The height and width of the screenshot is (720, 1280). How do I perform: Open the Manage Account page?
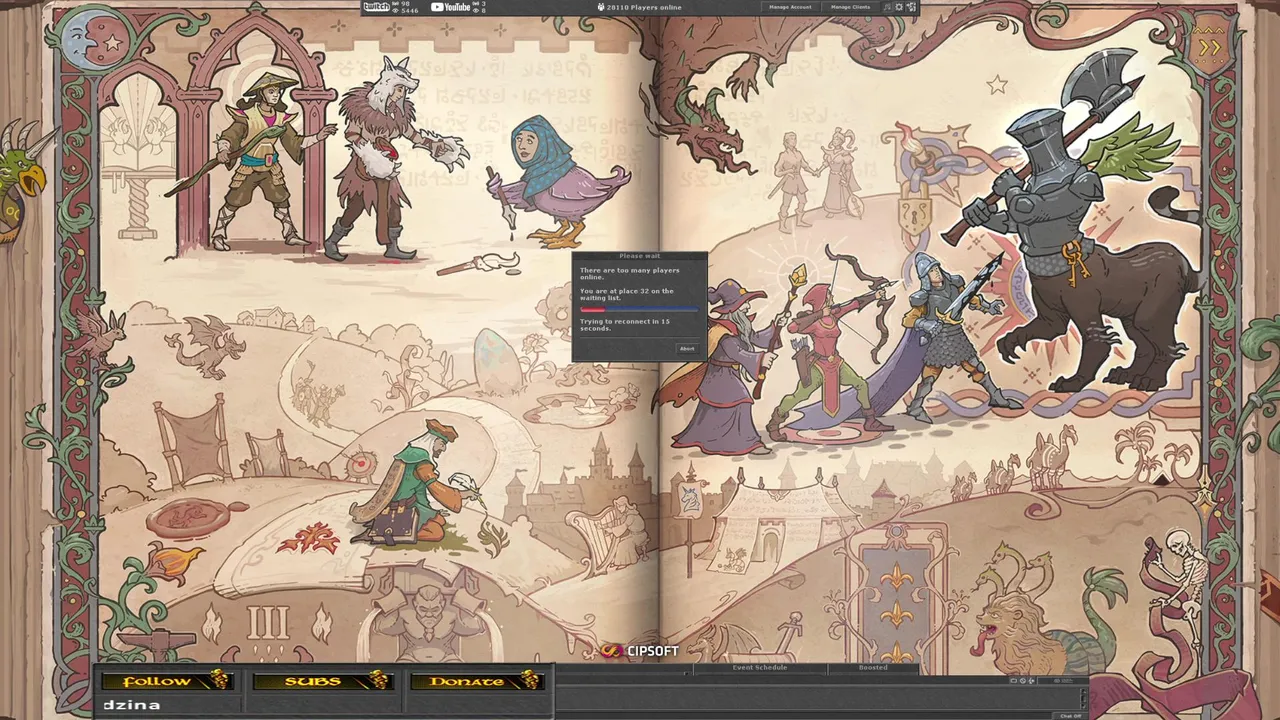coord(790,7)
